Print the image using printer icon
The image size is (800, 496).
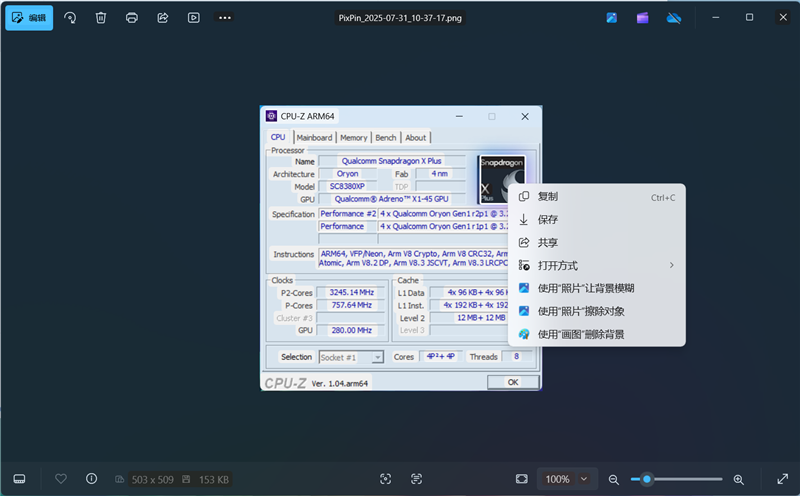click(x=132, y=18)
